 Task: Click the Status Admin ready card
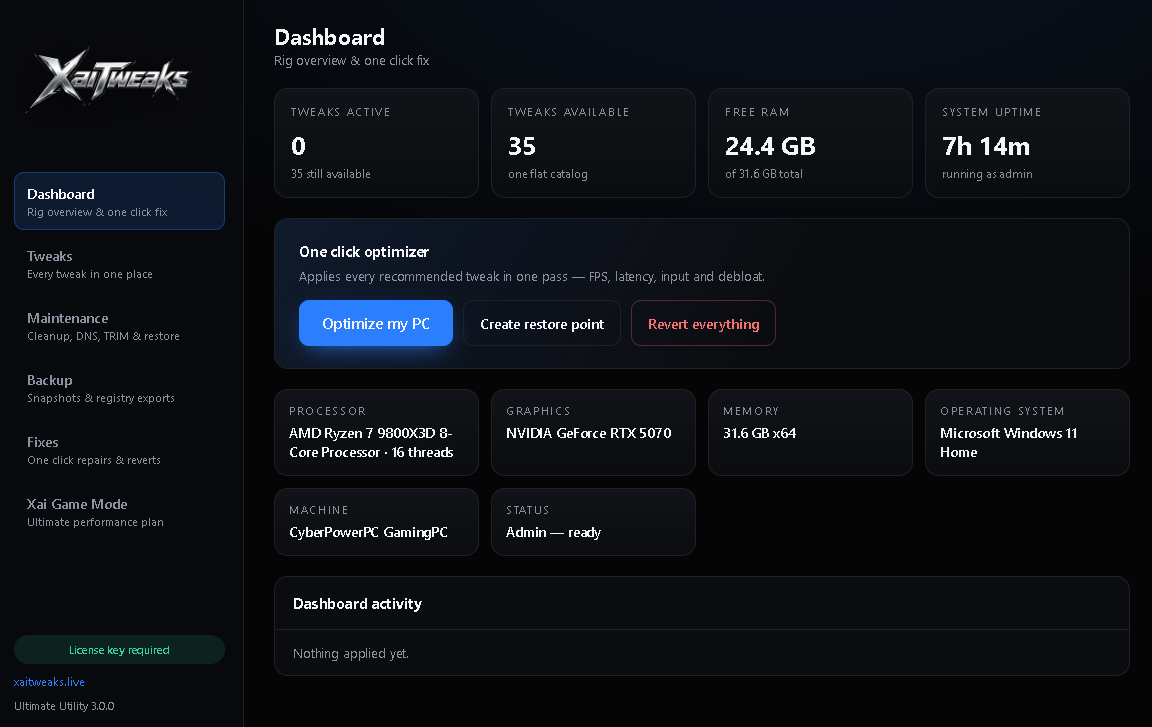point(593,522)
